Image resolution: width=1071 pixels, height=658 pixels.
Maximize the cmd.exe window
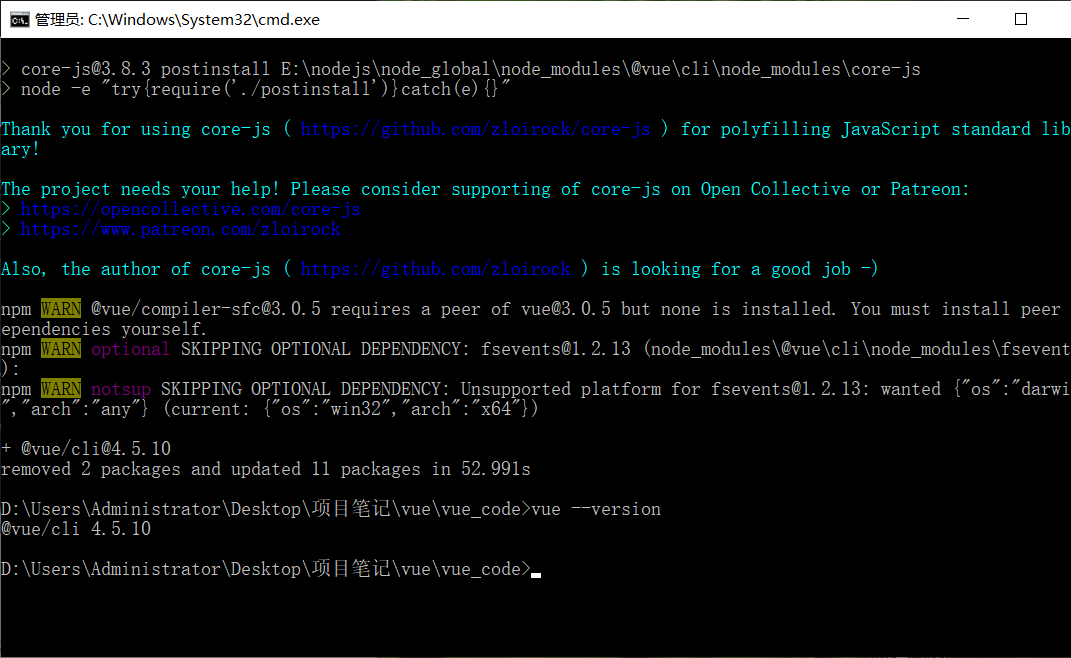[1020, 19]
